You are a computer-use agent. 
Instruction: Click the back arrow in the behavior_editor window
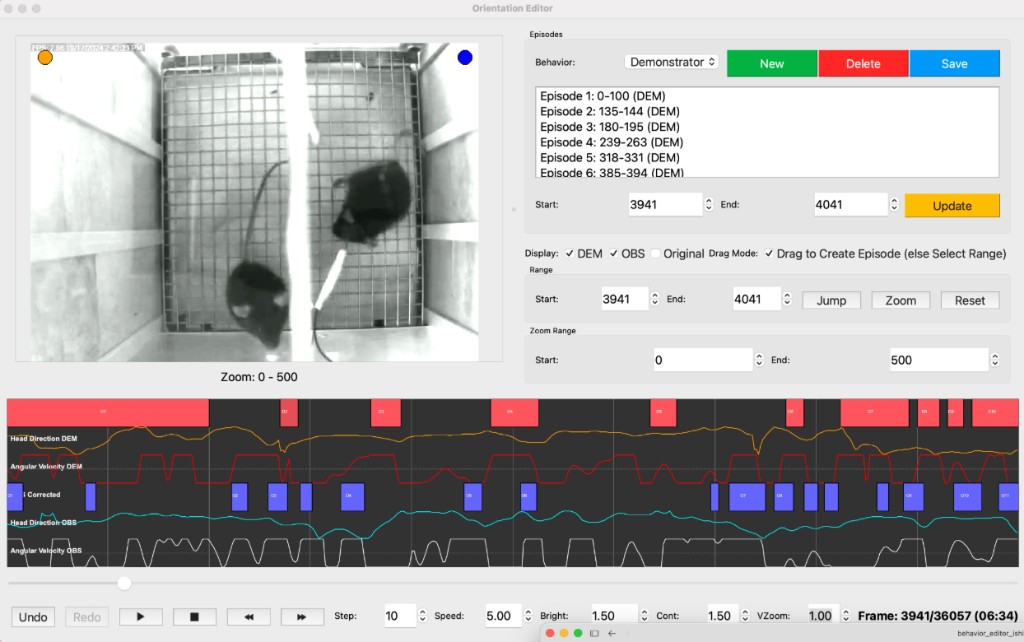(x=612, y=633)
